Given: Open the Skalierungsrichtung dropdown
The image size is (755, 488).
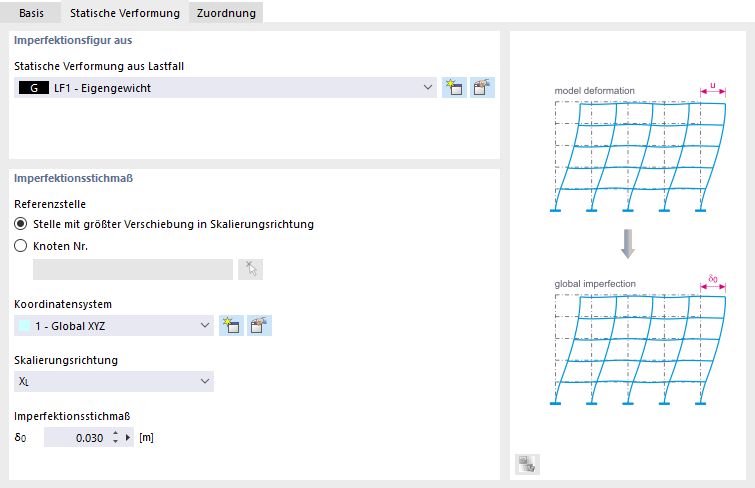Looking at the screenshot, I should point(205,381).
